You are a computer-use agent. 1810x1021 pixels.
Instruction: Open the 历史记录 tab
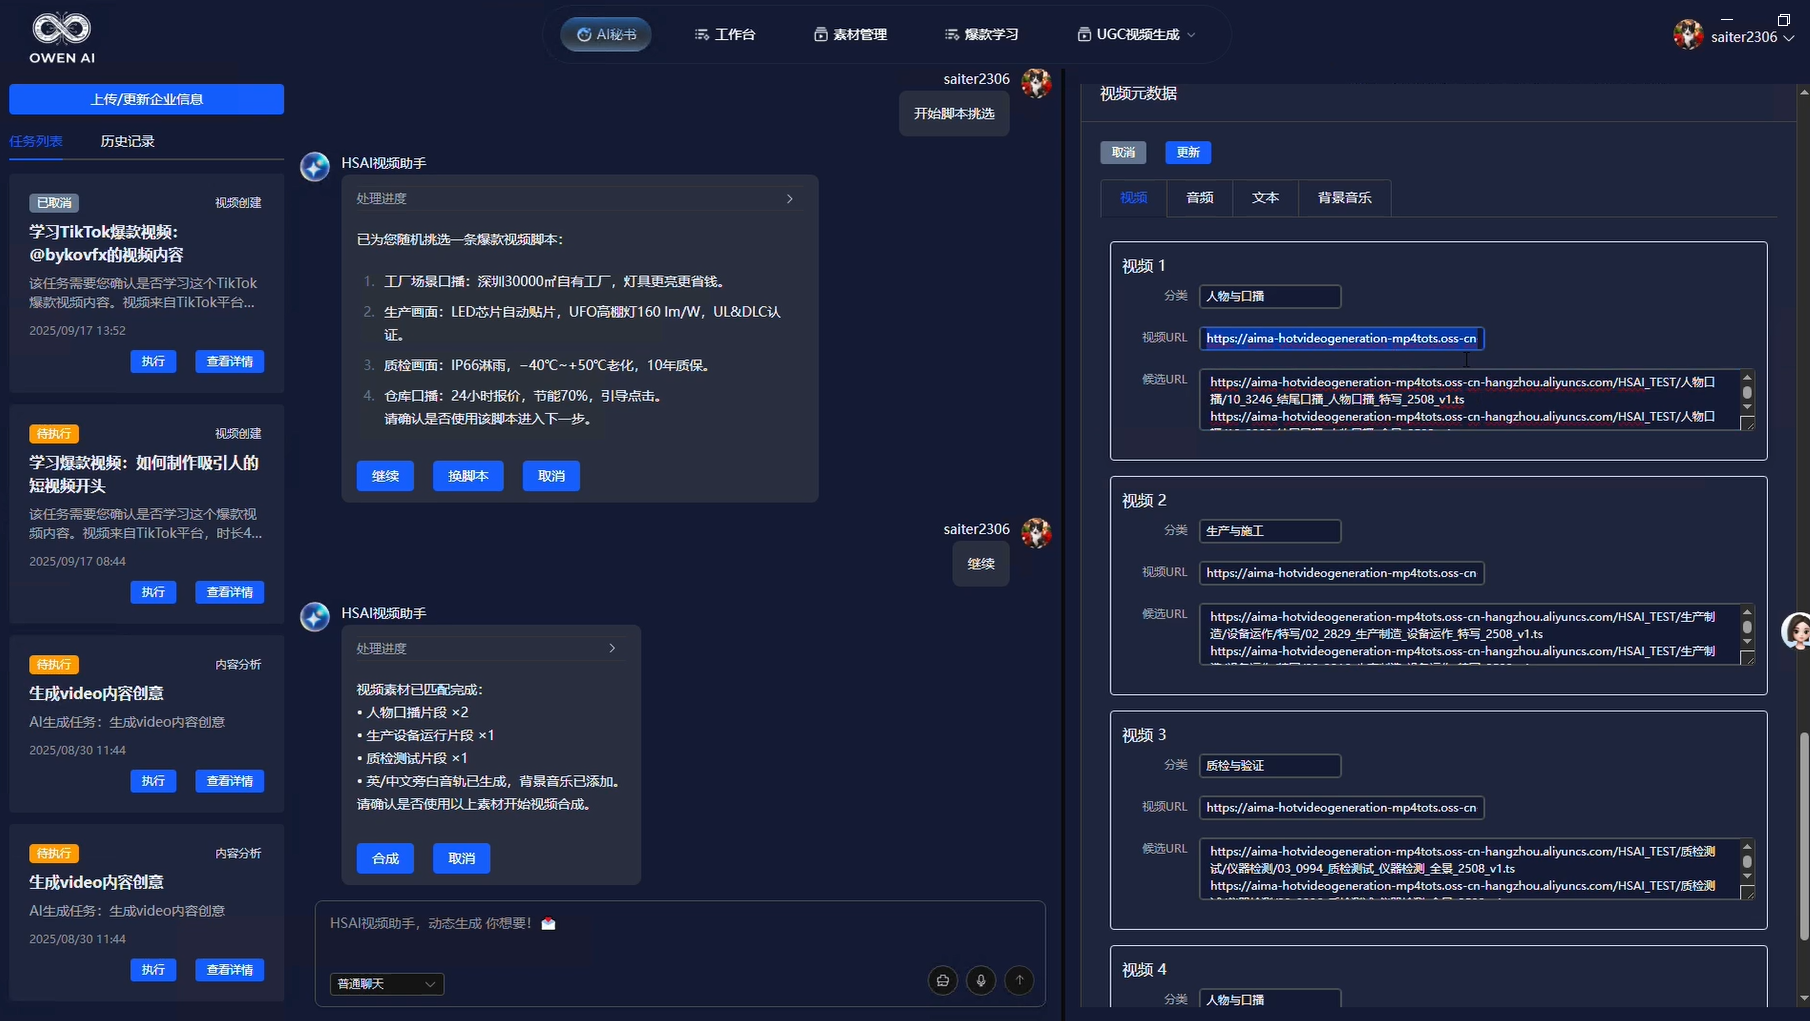[127, 141]
